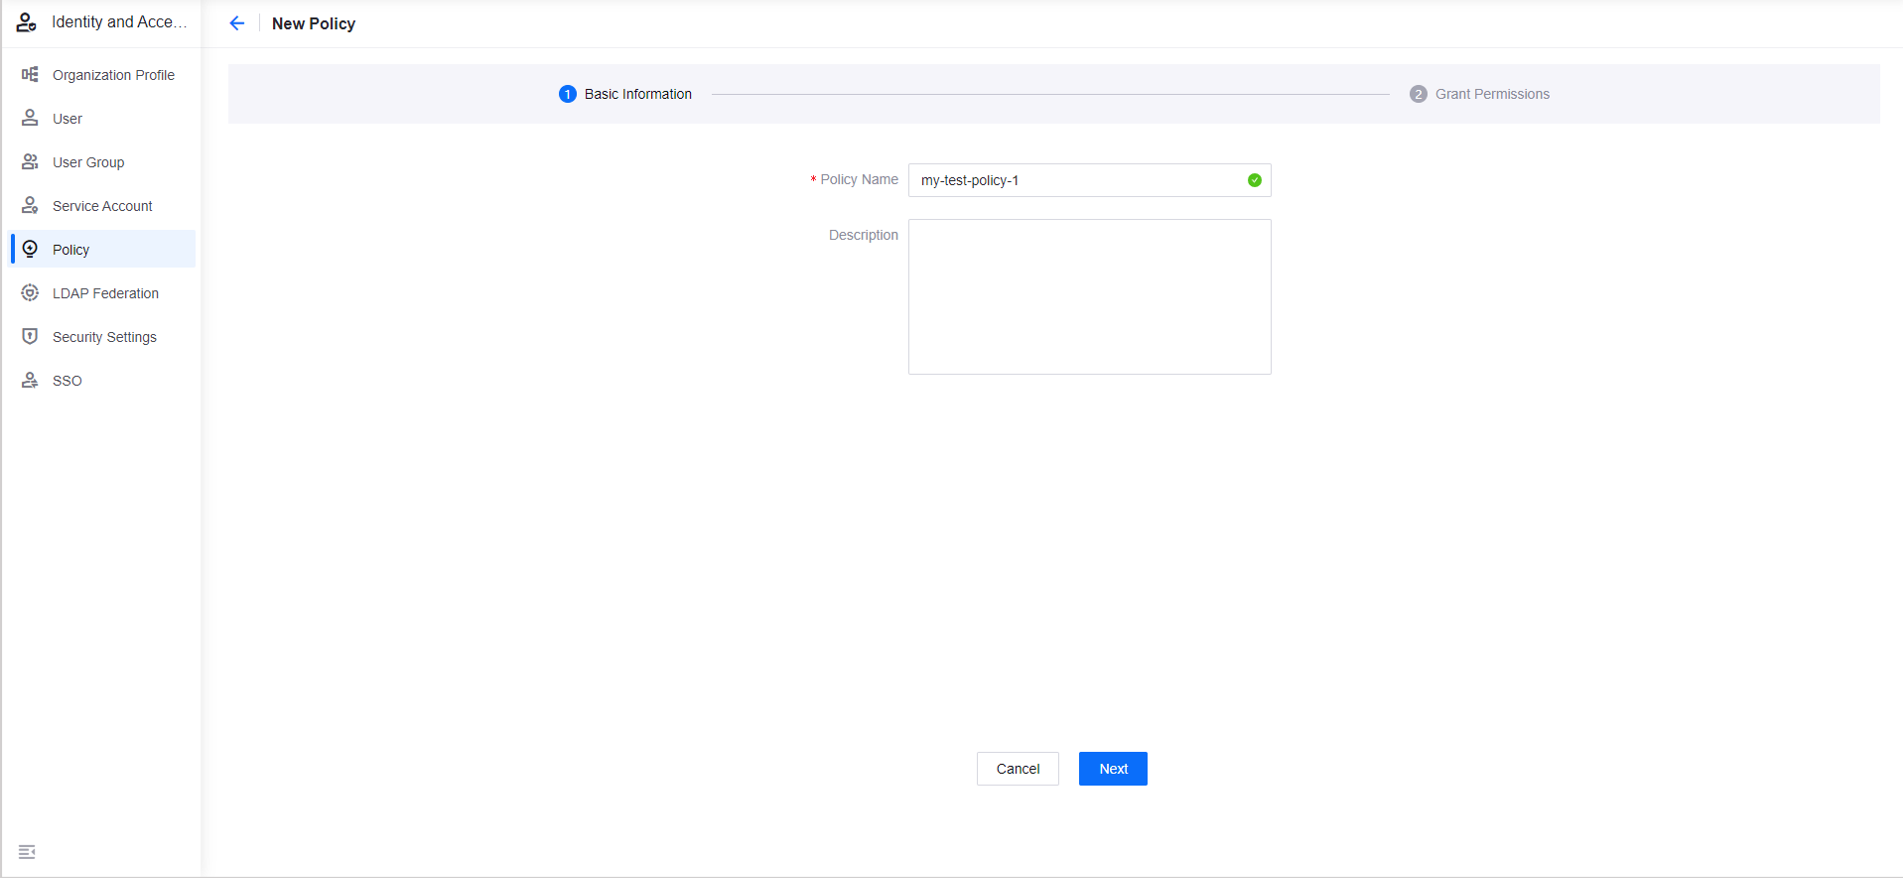Click the Service Account icon
Image resolution: width=1903 pixels, height=878 pixels.
30,206
